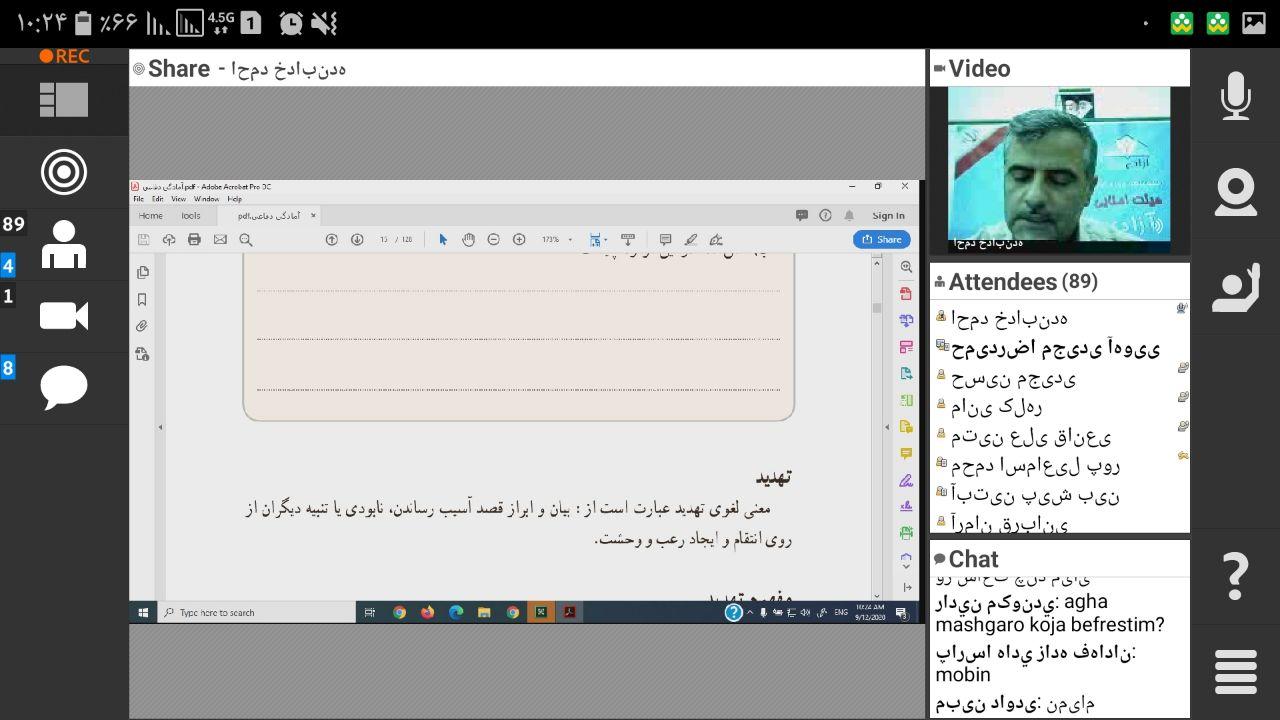The width and height of the screenshot is (1280, 720).
Task: Toggle the microphone on the right bar
Action: tap(1236, 96)
